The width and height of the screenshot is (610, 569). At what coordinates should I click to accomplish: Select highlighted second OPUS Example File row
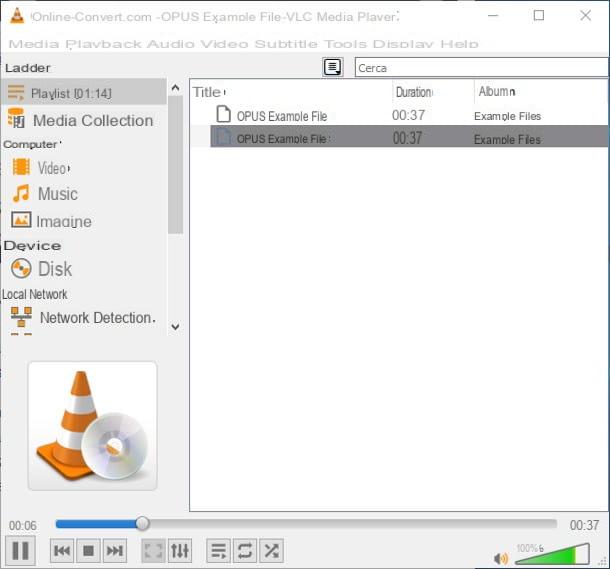click(x=409, y=137)
